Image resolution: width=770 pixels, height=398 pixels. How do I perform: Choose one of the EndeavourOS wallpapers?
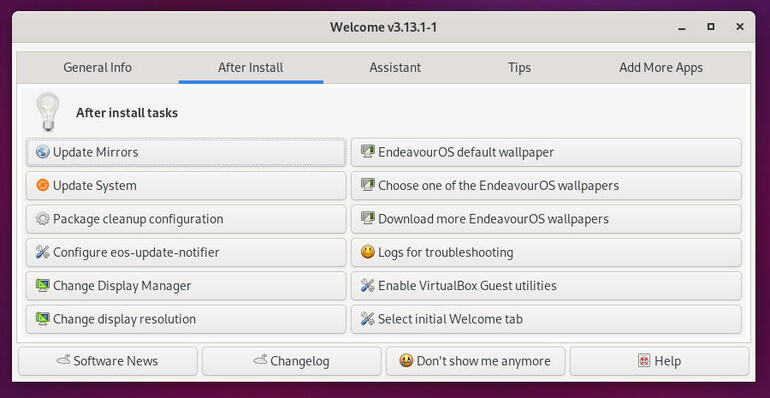pyautogui.click(x=546, y=186)
